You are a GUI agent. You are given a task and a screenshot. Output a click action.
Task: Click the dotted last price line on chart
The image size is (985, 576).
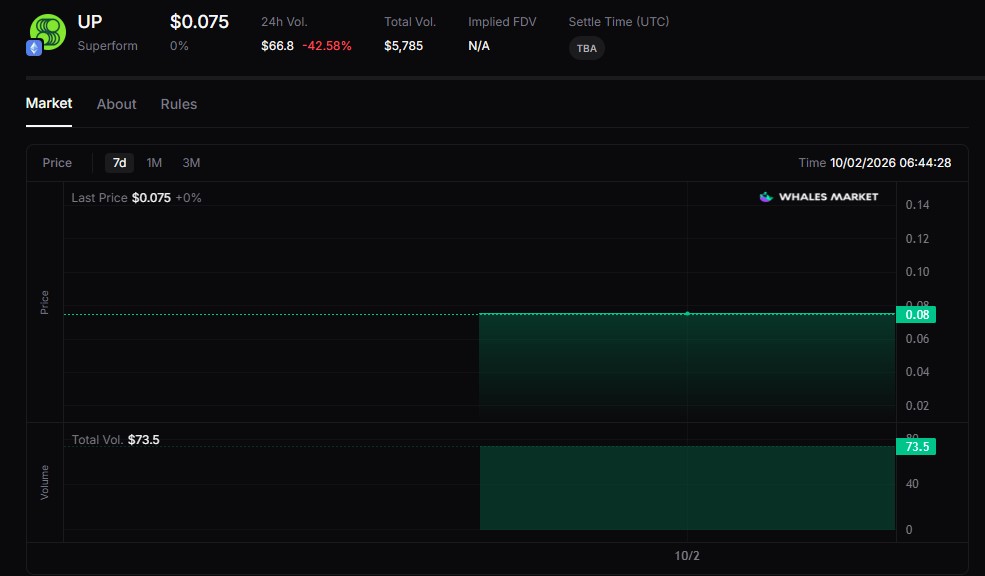[300, 313]
